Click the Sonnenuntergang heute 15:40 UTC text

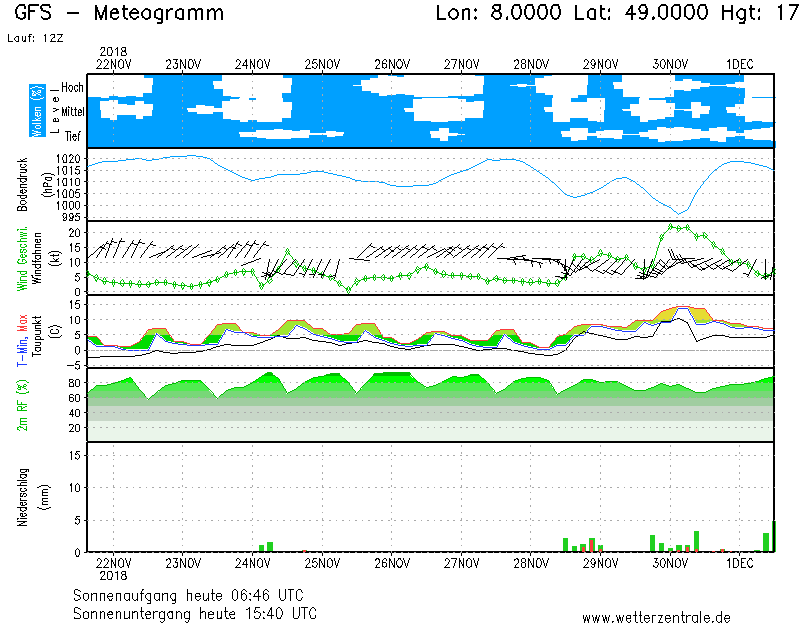tap(195, 613)
